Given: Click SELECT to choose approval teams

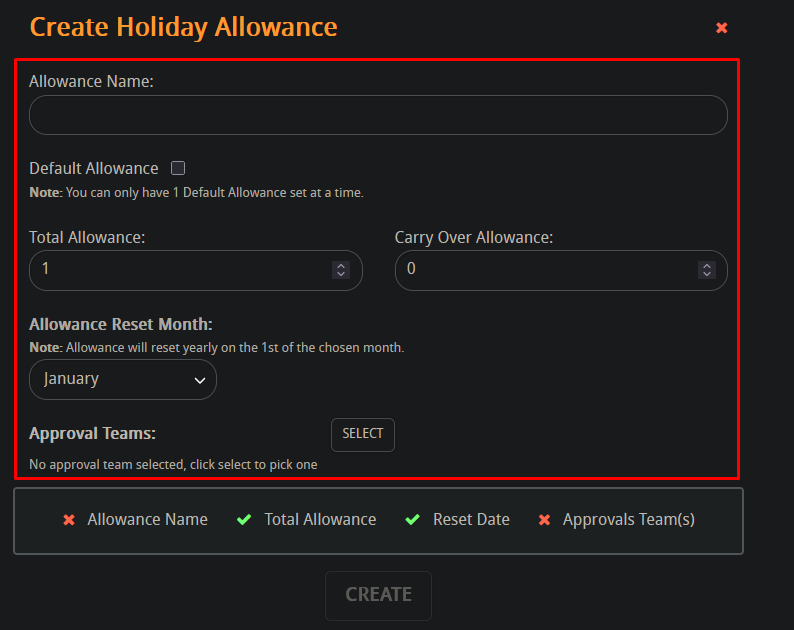Looking at the screenshot, I should (363, 435).
